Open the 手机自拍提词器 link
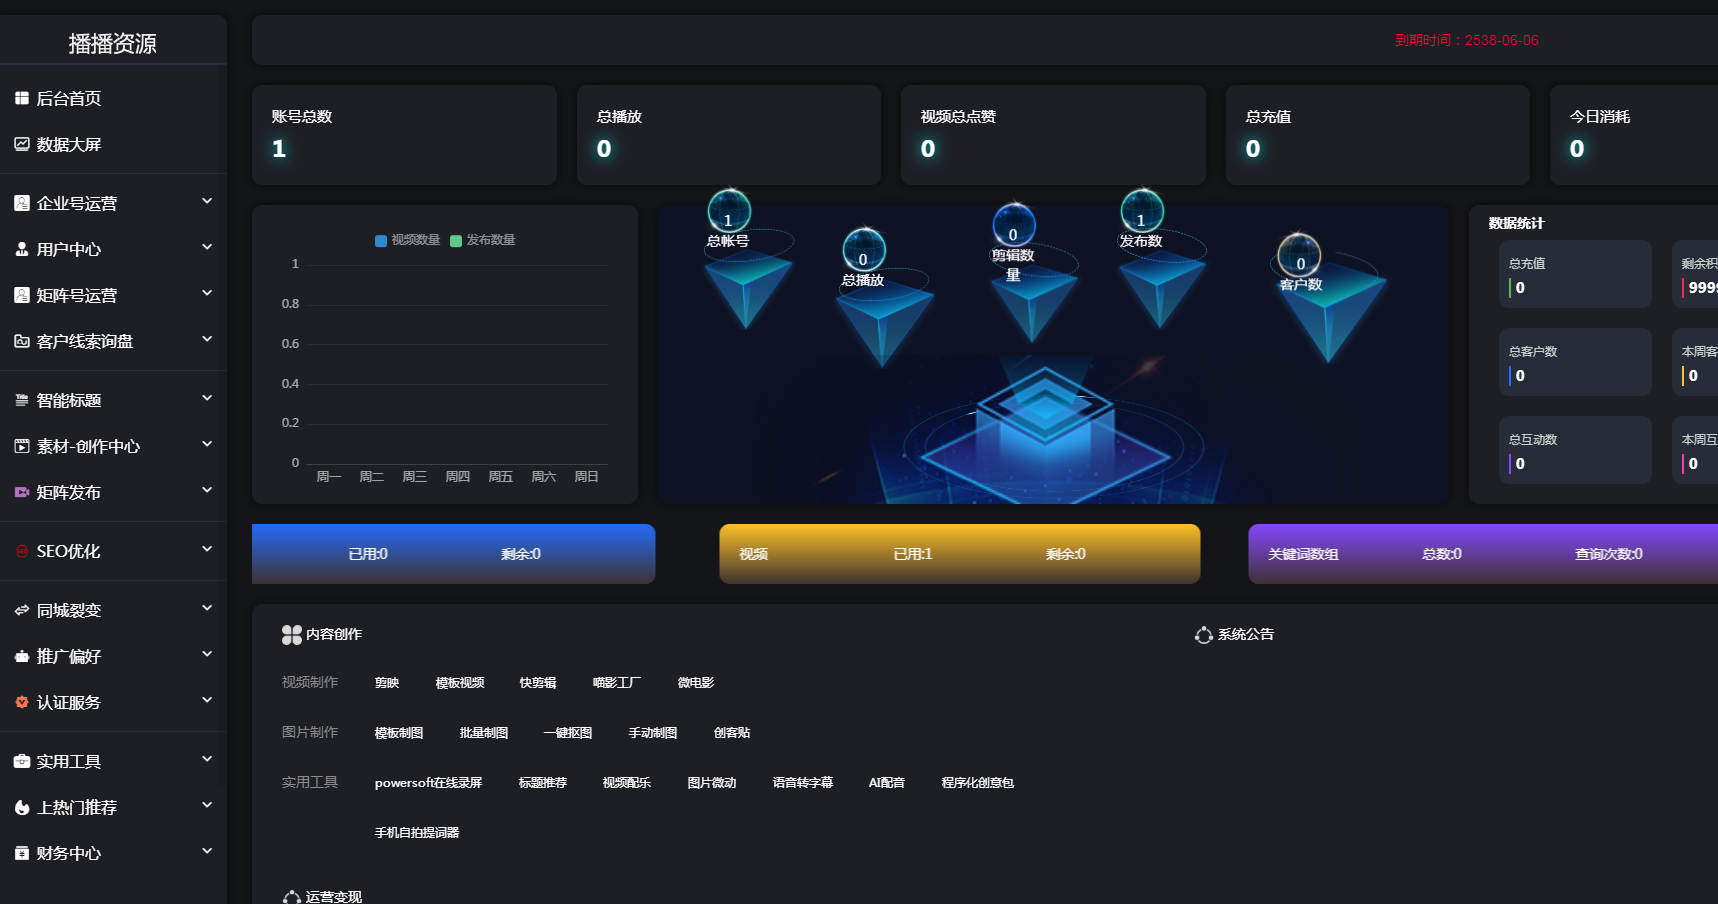 pyautogui.click(x=417, y=833)
